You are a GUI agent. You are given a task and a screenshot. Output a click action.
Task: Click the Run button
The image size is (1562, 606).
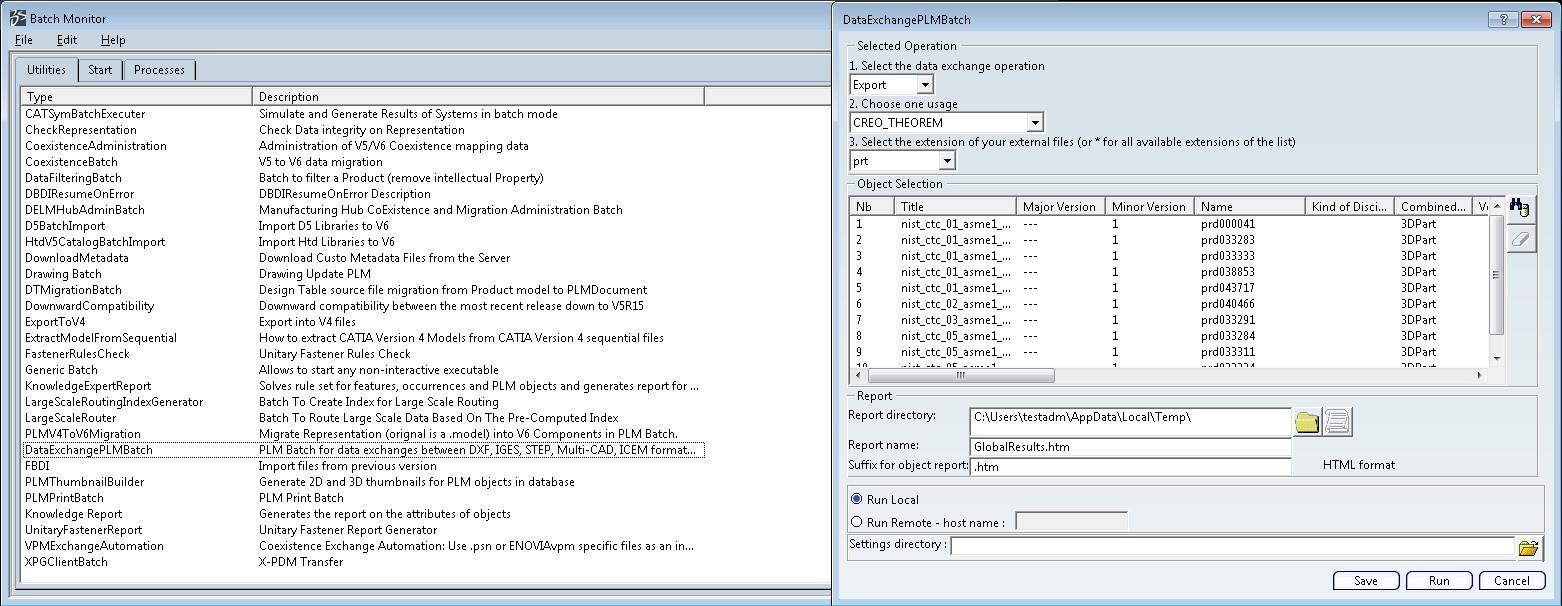click(x=1439, y=581)
